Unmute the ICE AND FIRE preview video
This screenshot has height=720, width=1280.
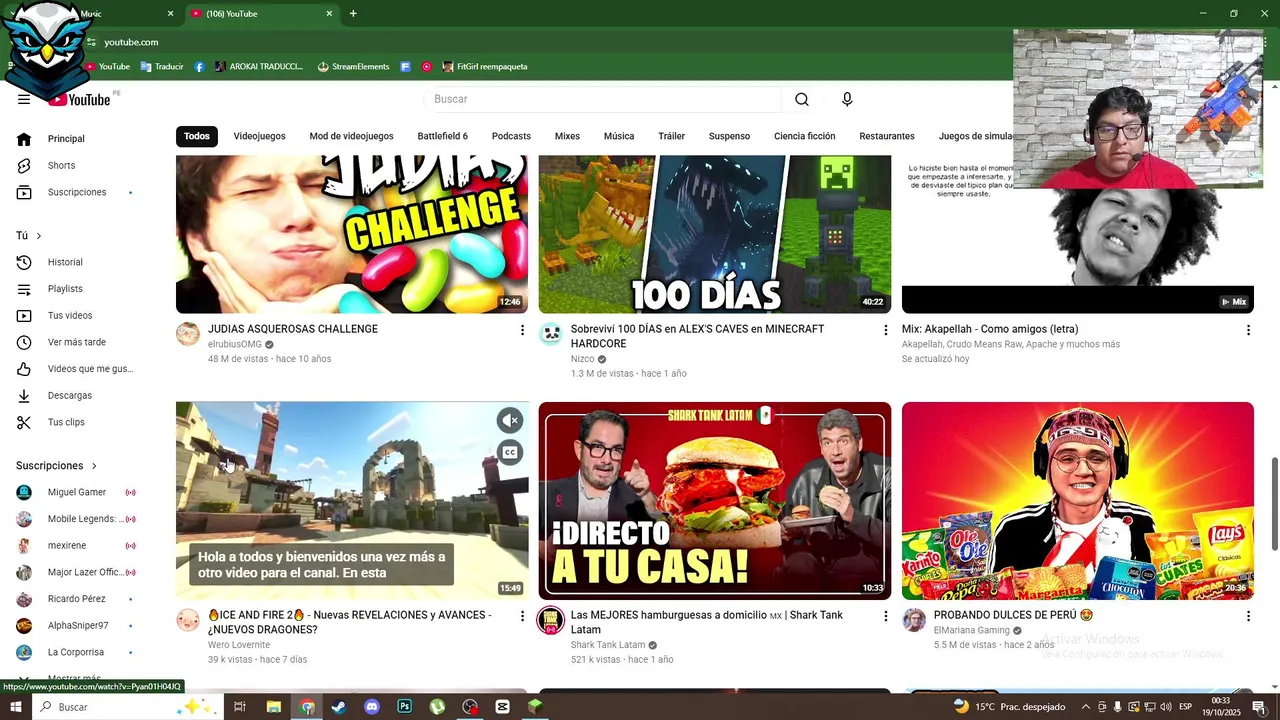(510, 420)
